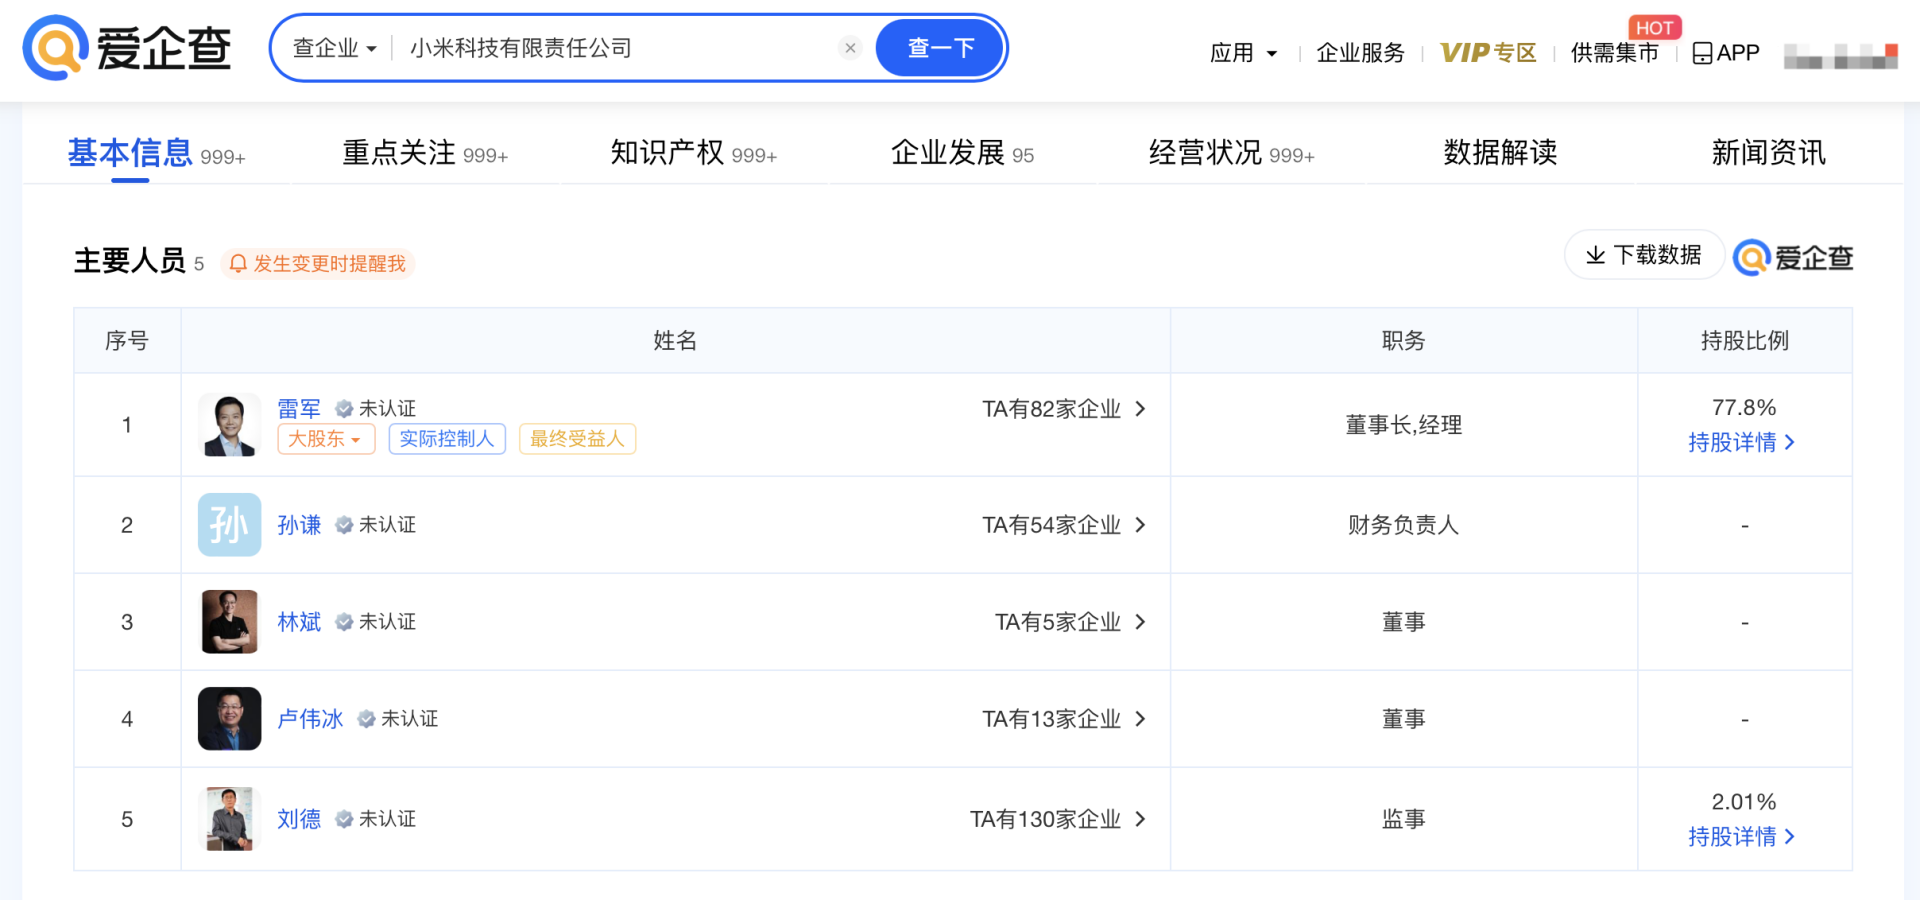Expand TA有13家企业 for 卢伟冰

(1063, 719)
